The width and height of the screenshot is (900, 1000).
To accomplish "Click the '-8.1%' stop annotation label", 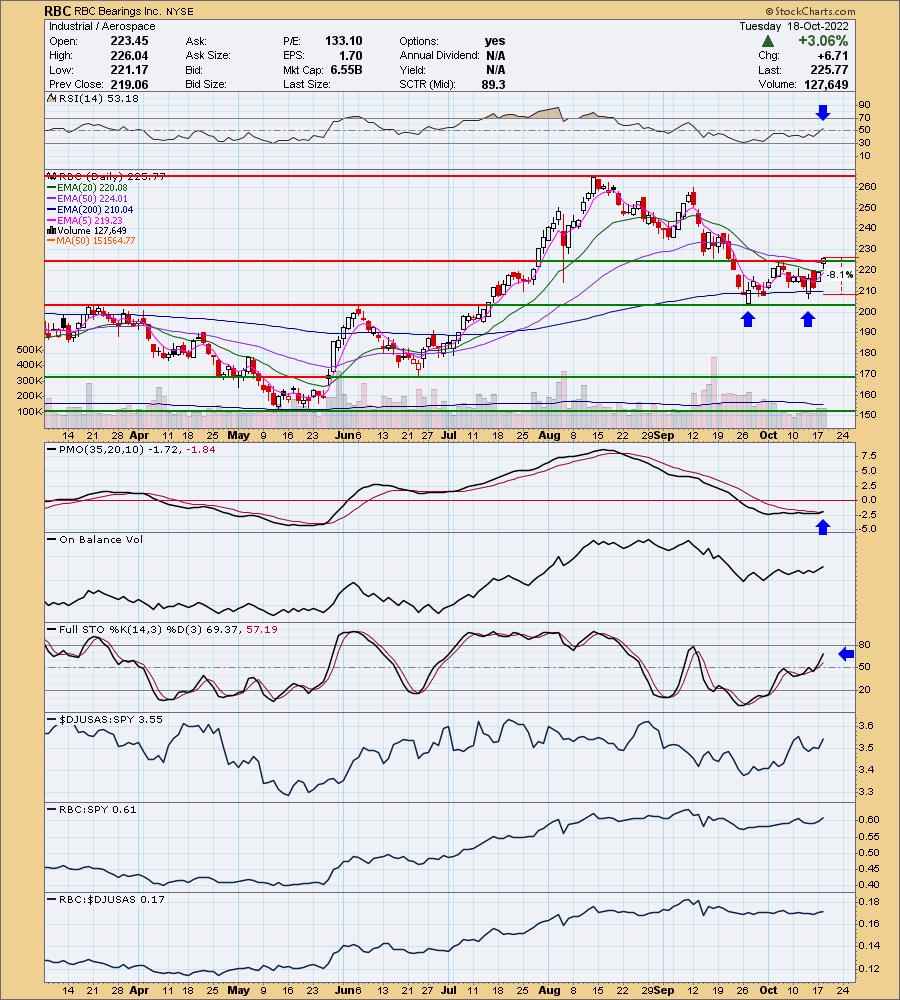I will tap(840, 275).
